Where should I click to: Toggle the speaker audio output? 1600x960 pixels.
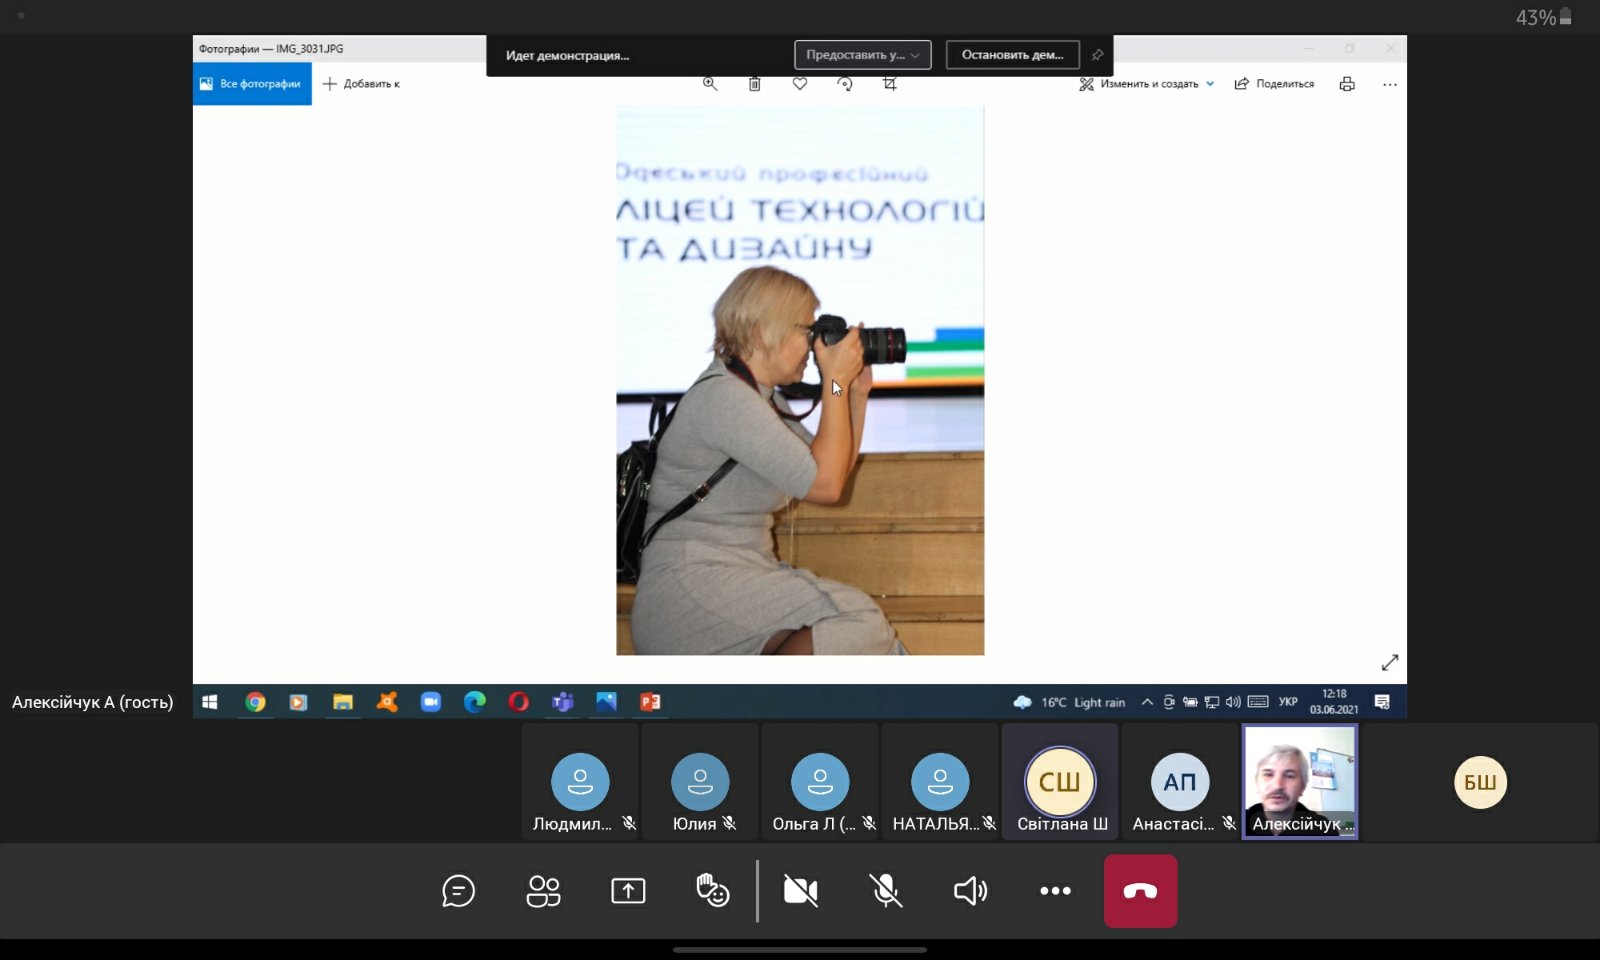(x=970, y=890)
